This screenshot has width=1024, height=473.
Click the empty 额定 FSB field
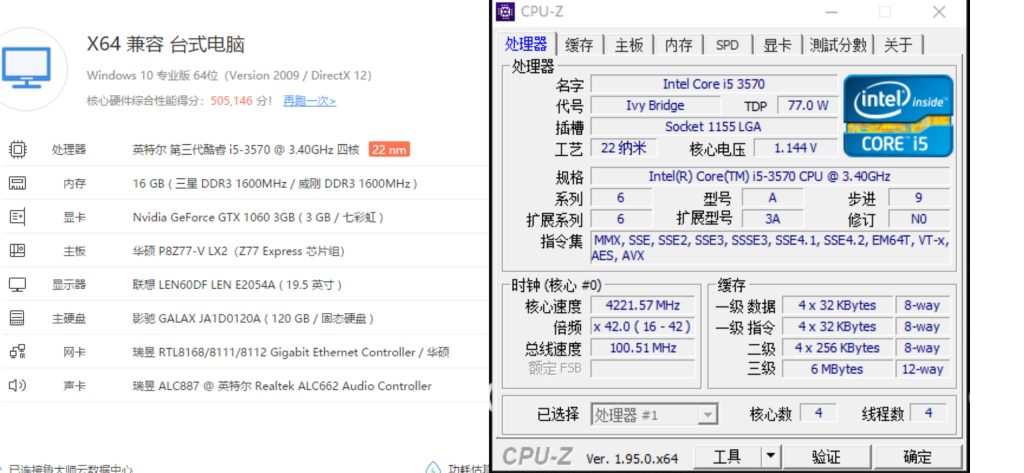coord(643,369)
